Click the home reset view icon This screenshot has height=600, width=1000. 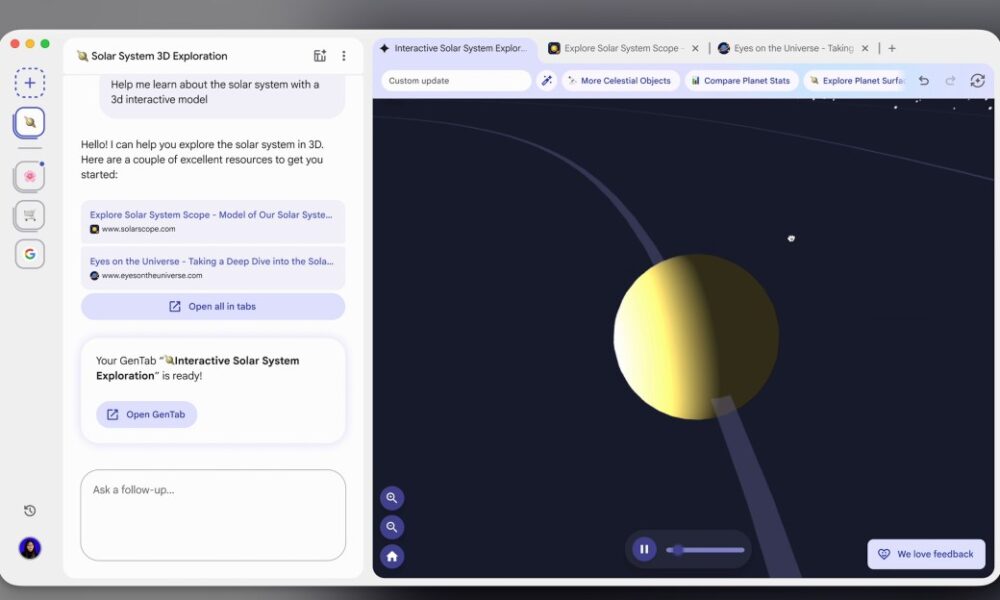(x=392, y=556)
